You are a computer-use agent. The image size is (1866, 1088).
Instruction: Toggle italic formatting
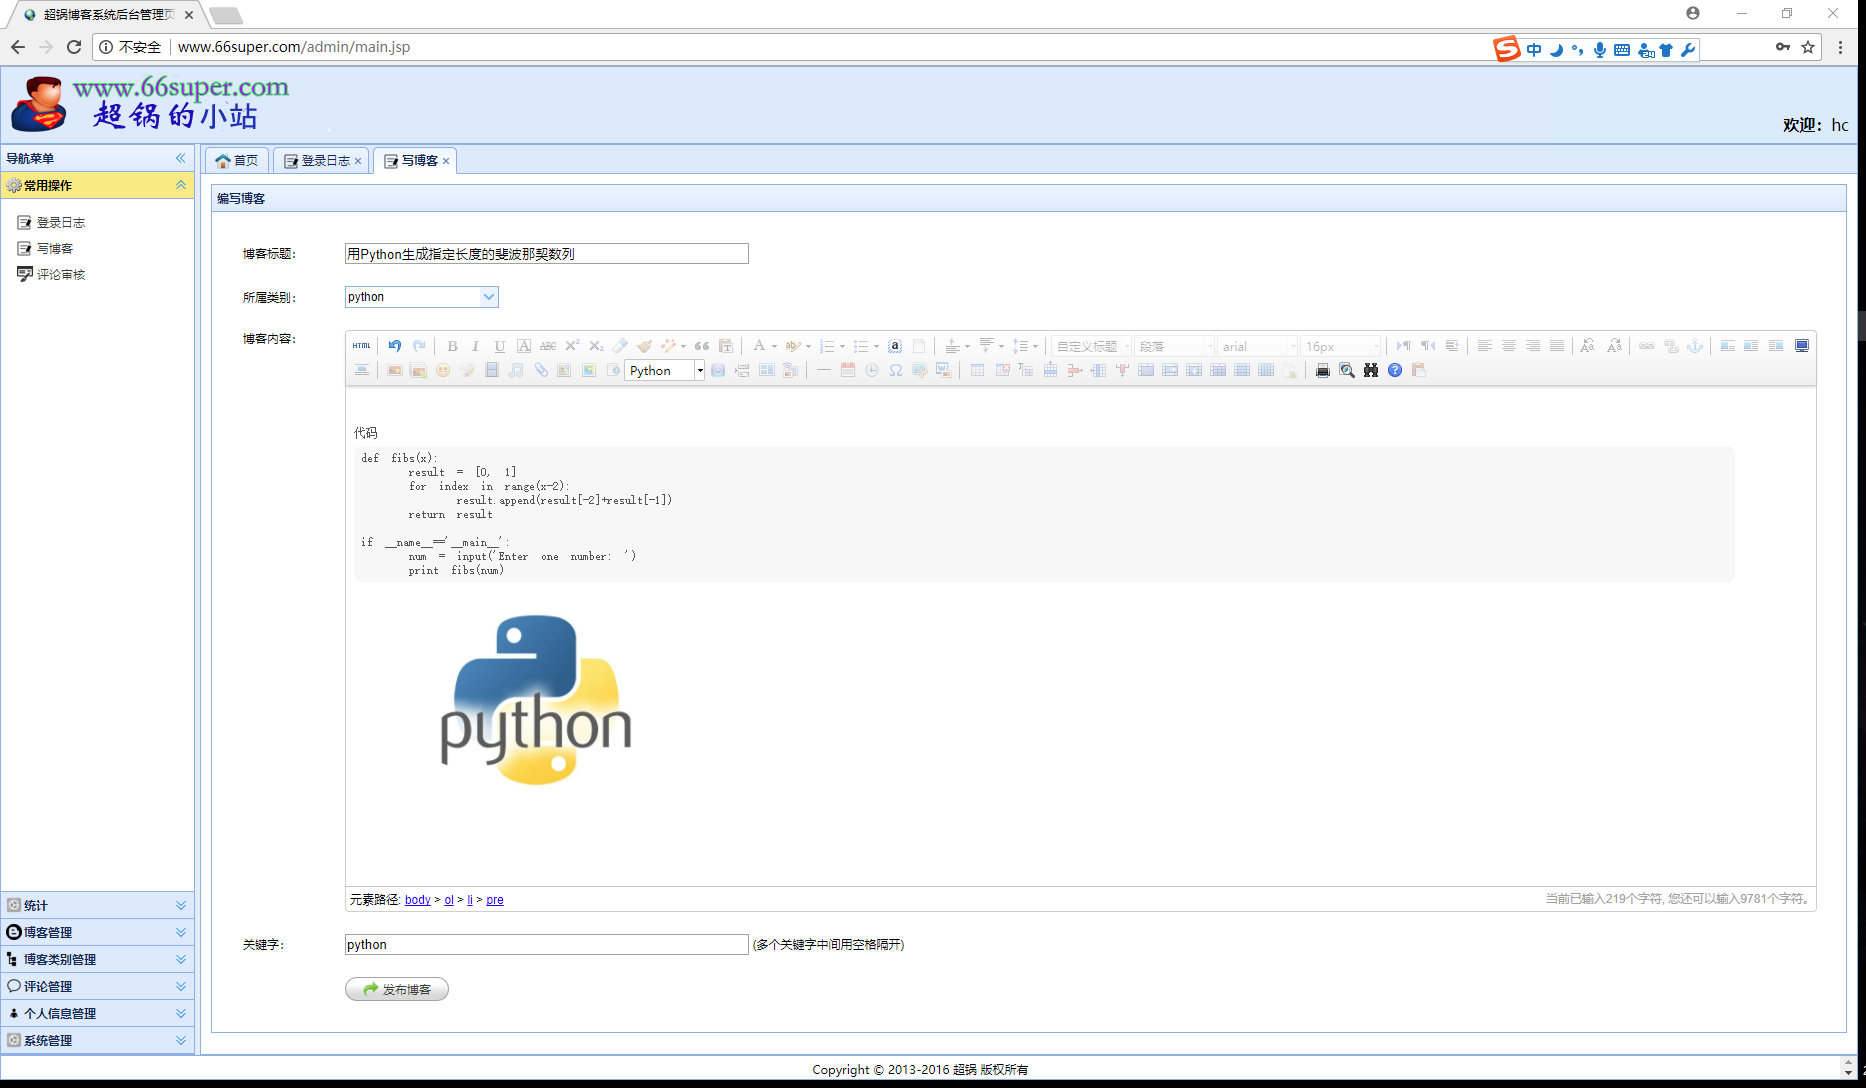point(475,346)
